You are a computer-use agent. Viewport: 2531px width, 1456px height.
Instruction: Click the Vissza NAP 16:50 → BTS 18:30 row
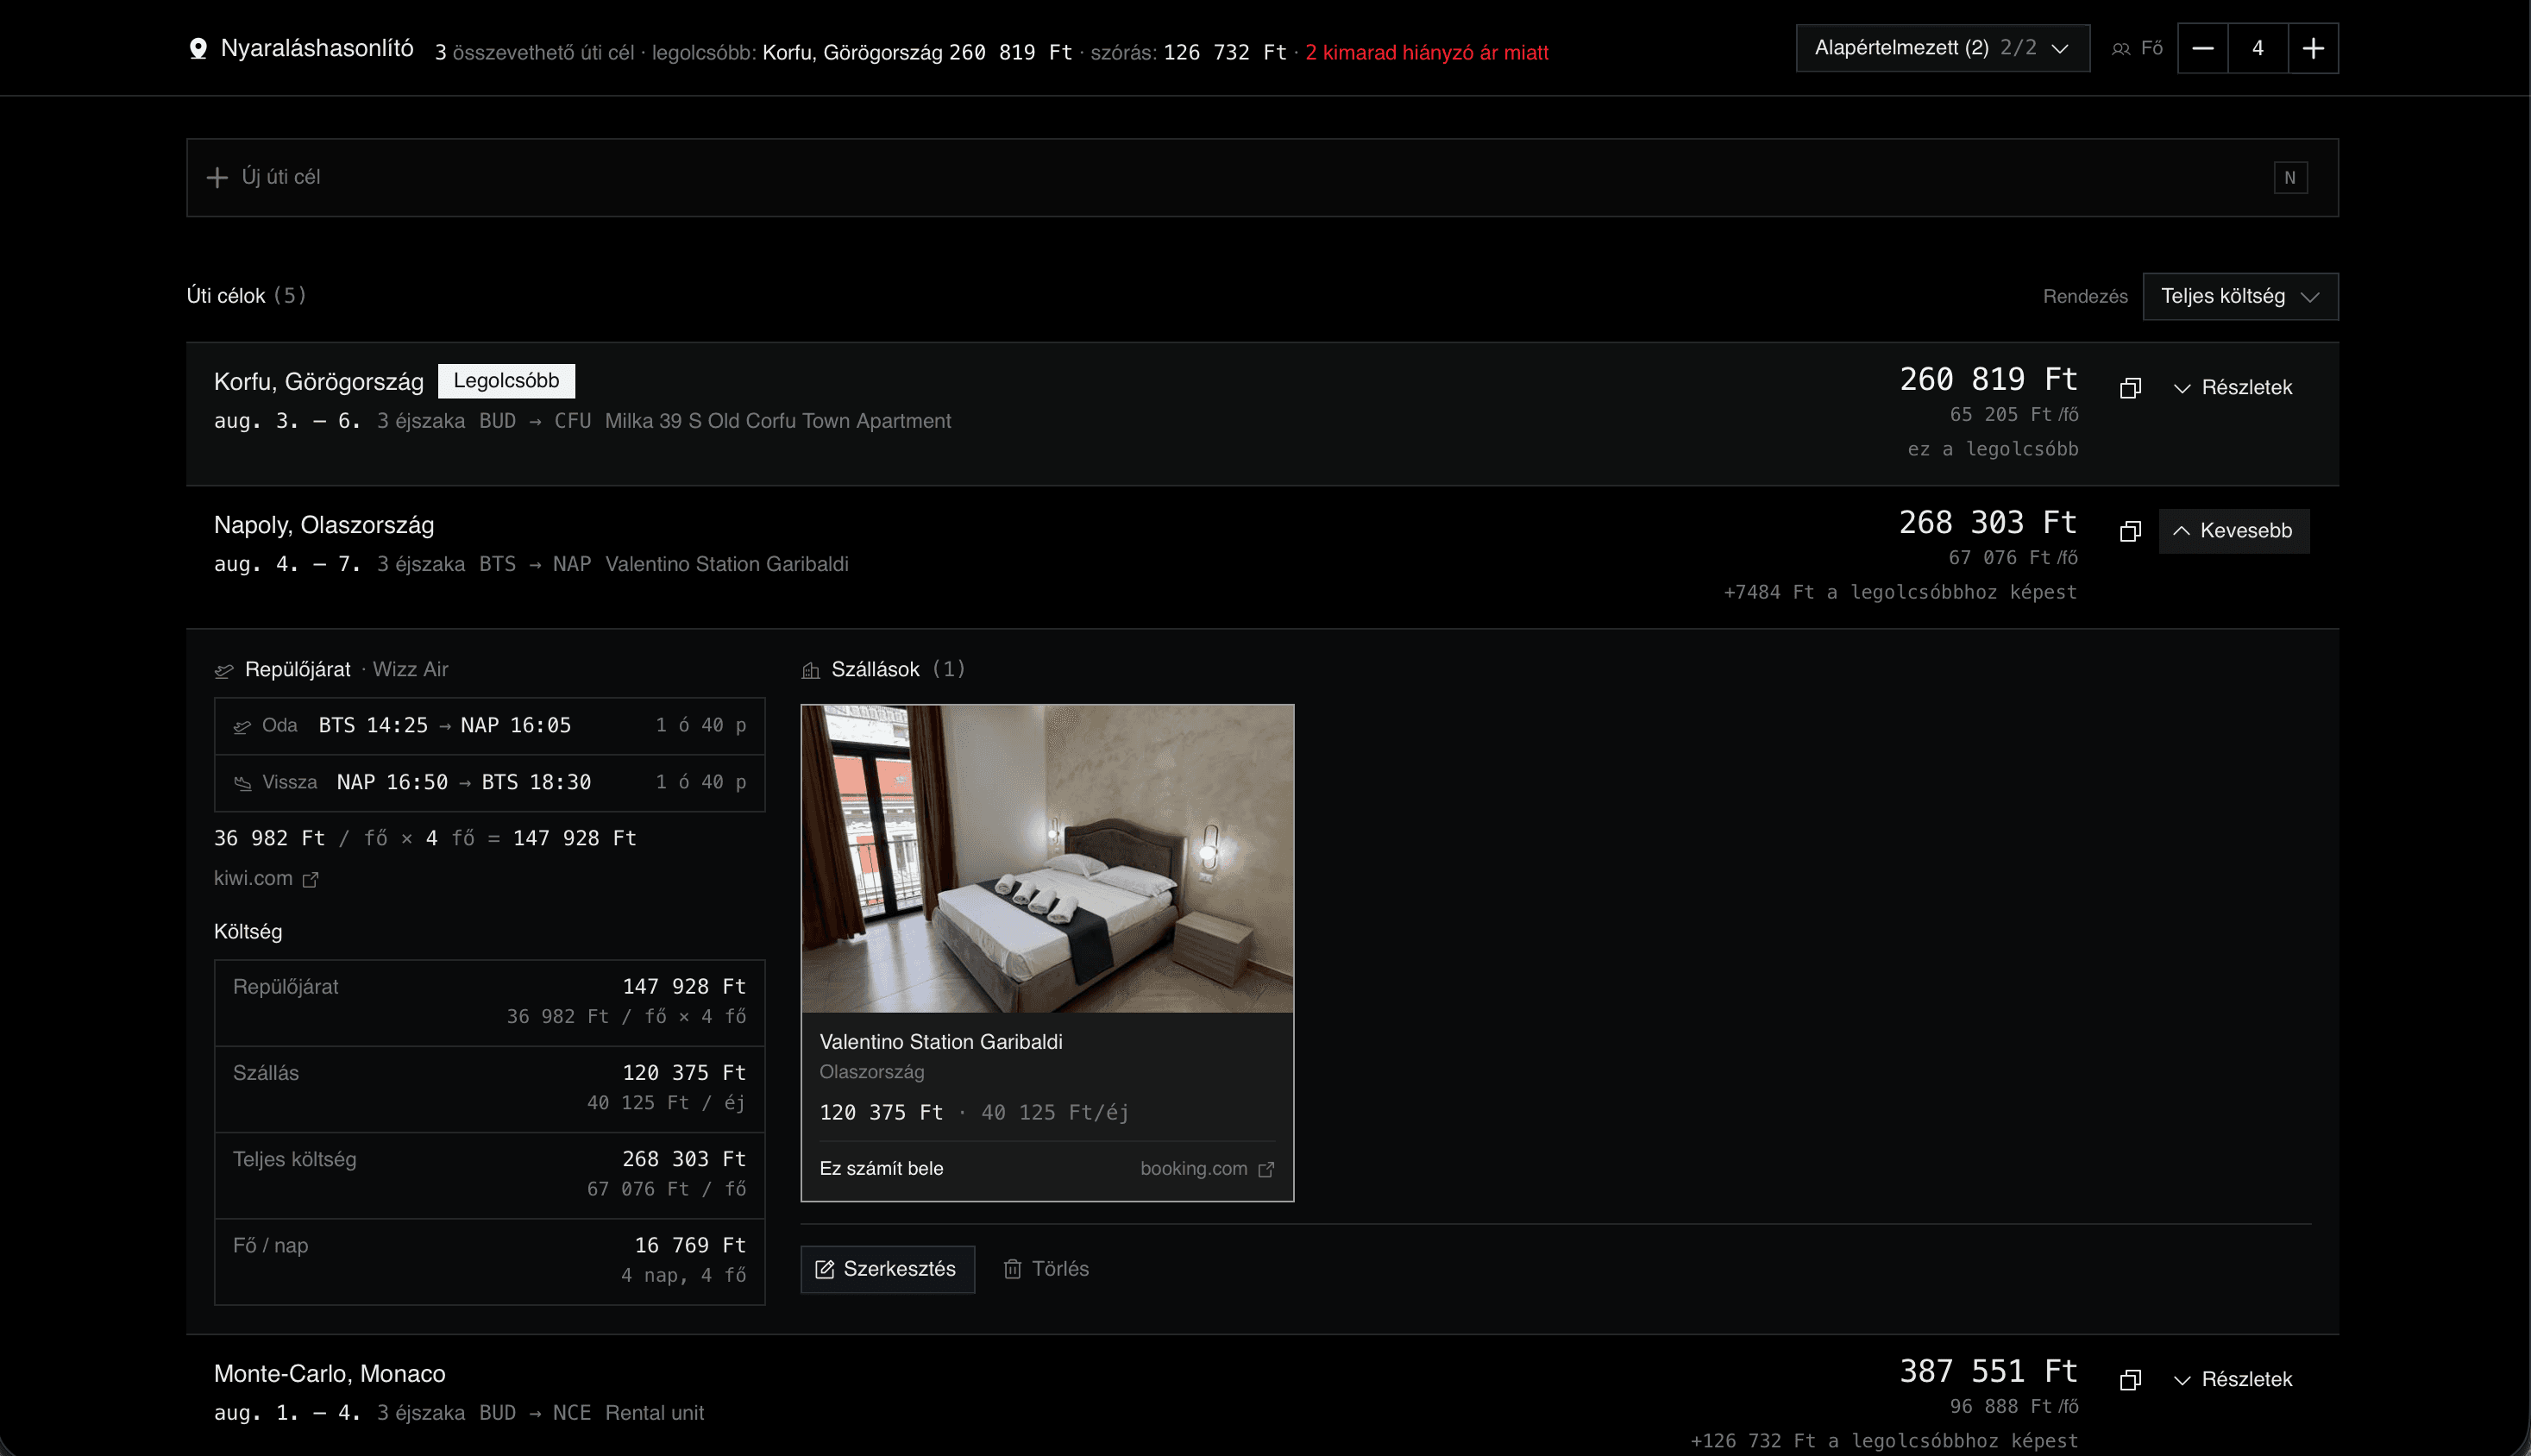(x=490, y=782)
